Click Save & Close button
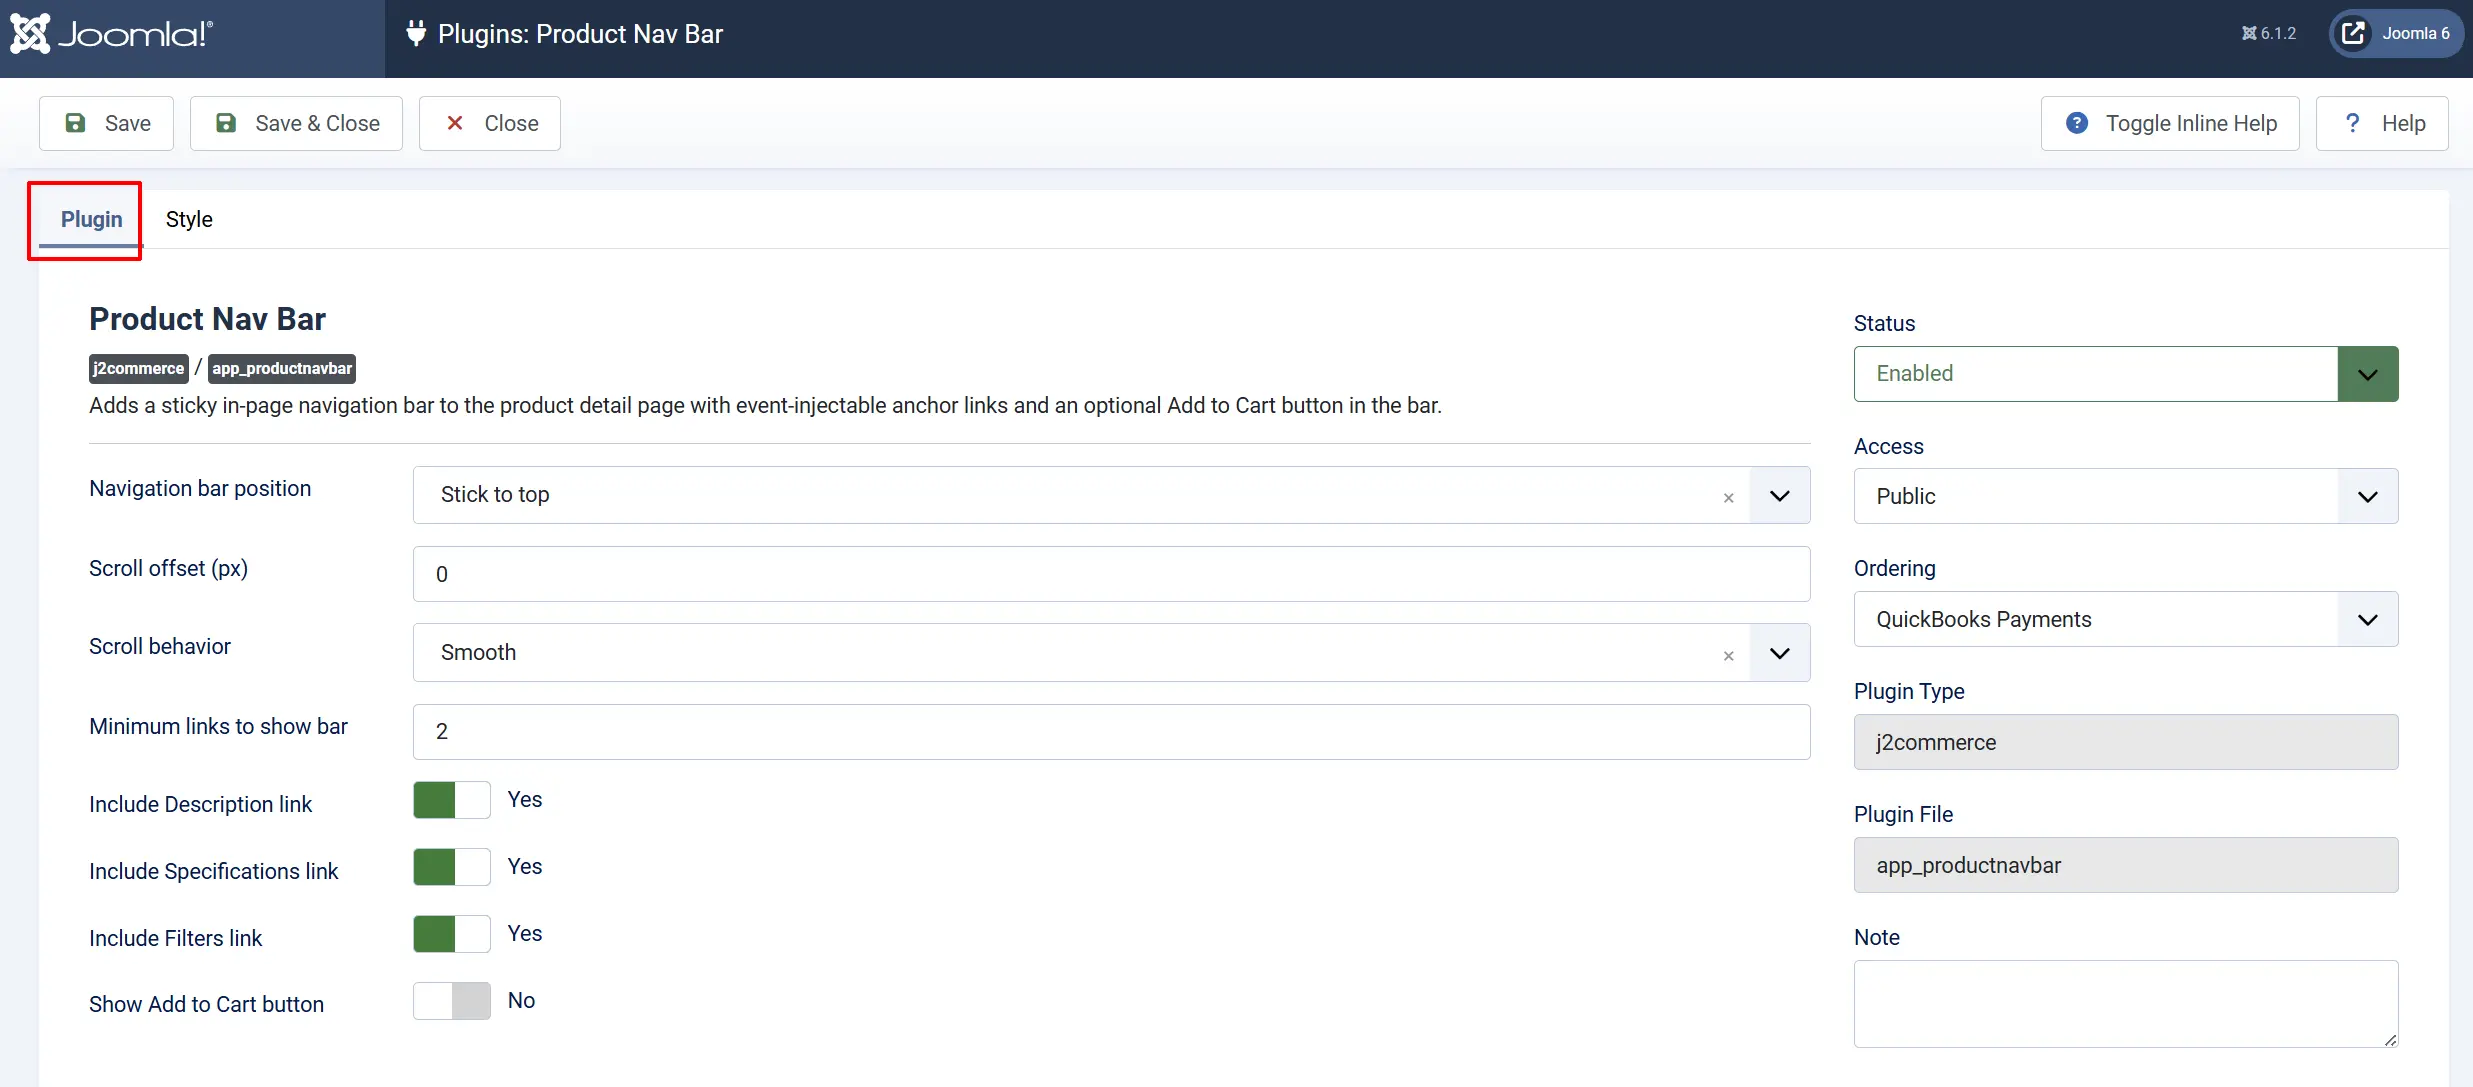The height and width of the screenshot is (1087, 2473). [296, 123]
